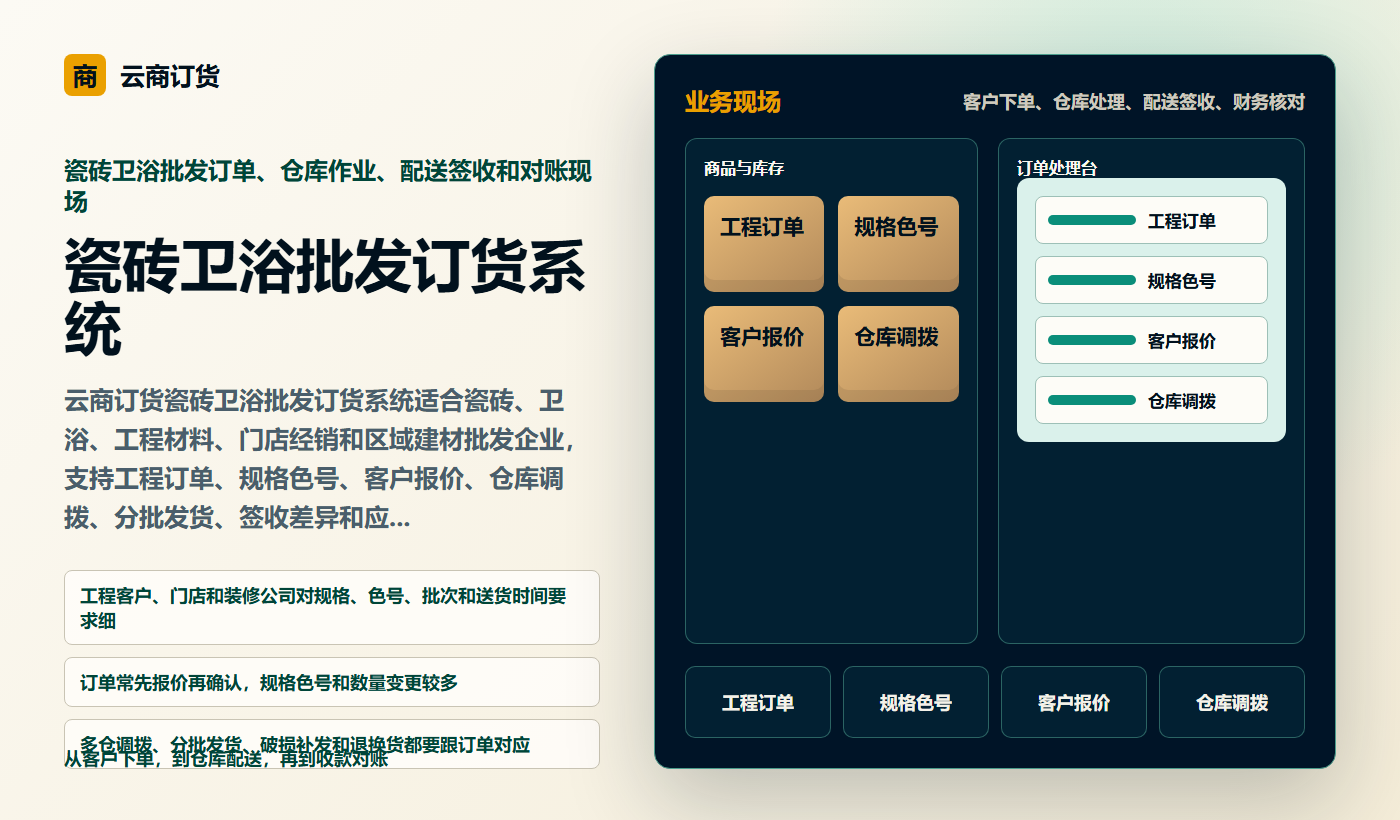This screenshot has width=1400, height=820.
Task: Click the box about 工程客户、门店和装修公司
Action: click(x=332, y=608)
